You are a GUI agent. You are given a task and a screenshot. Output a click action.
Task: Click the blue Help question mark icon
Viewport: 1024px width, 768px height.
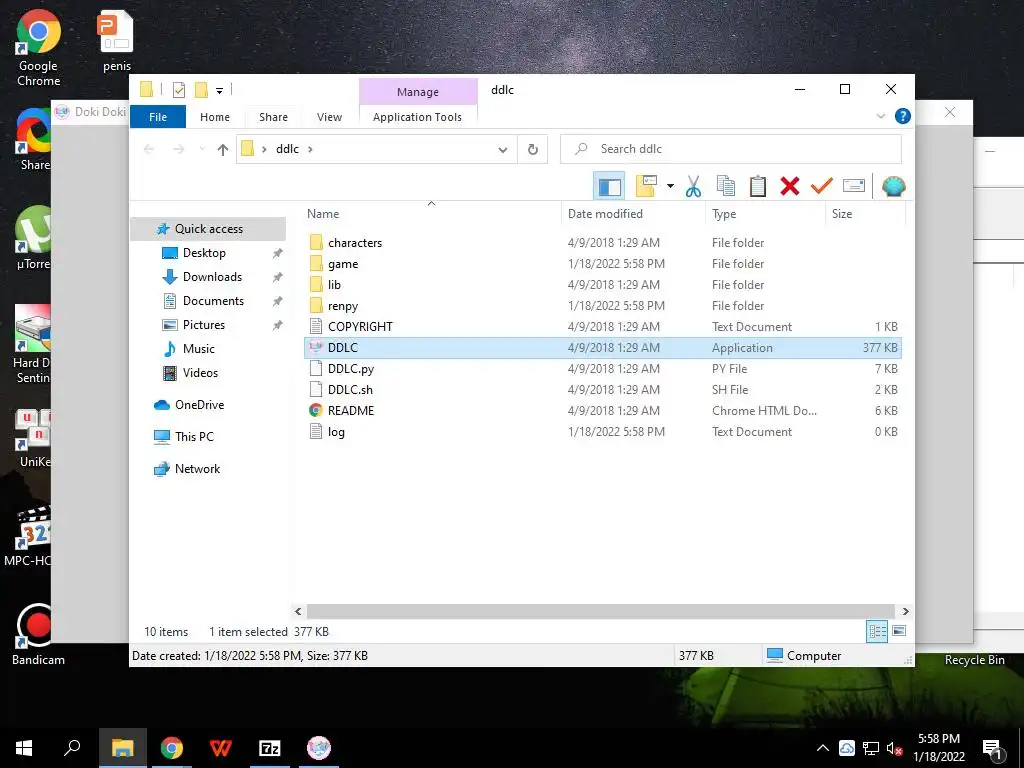pyautogui.click(x=903, y=116)
